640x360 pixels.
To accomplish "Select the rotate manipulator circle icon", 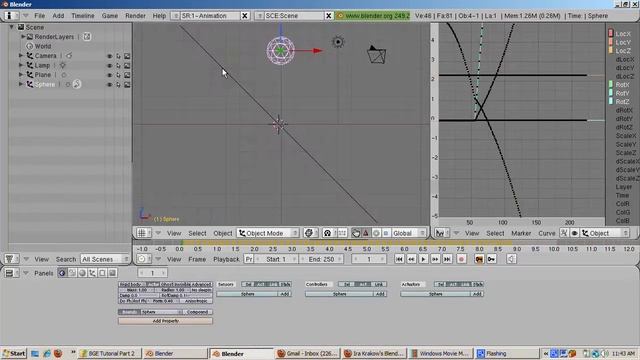I will pos(376,233).
